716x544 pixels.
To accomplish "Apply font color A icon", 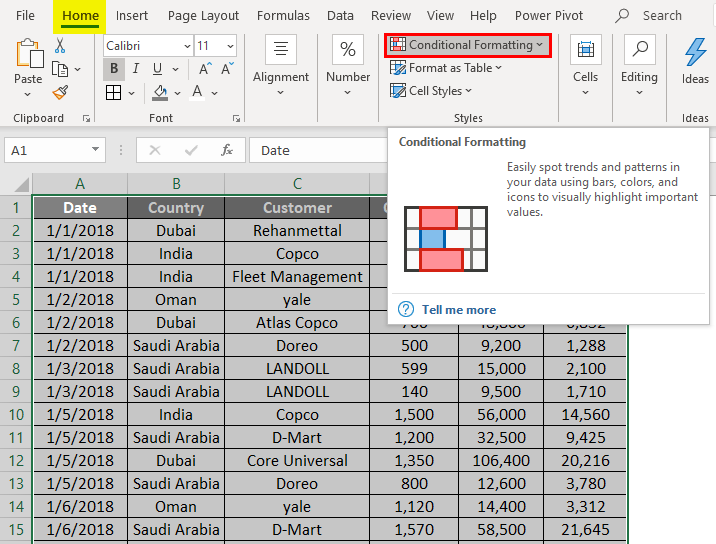I will (x=197, y=93).
